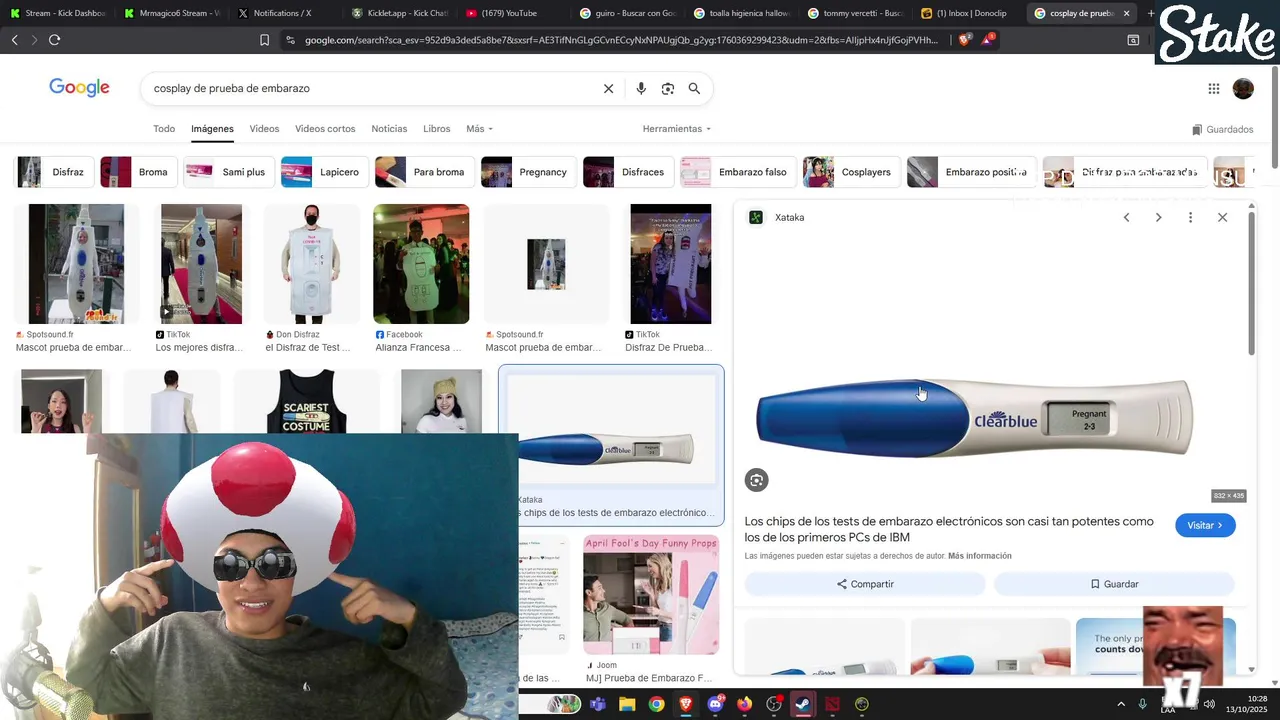Viewport: 1280px width, 720px height.
Task: Open Discord from the taskbar
Action: pos(715,704)
